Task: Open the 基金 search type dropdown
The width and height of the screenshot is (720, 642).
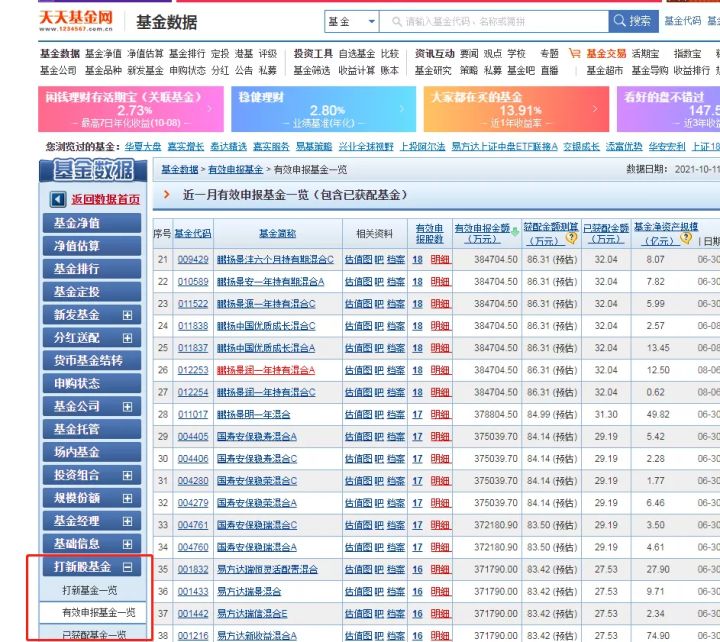Action: point(352,21)
